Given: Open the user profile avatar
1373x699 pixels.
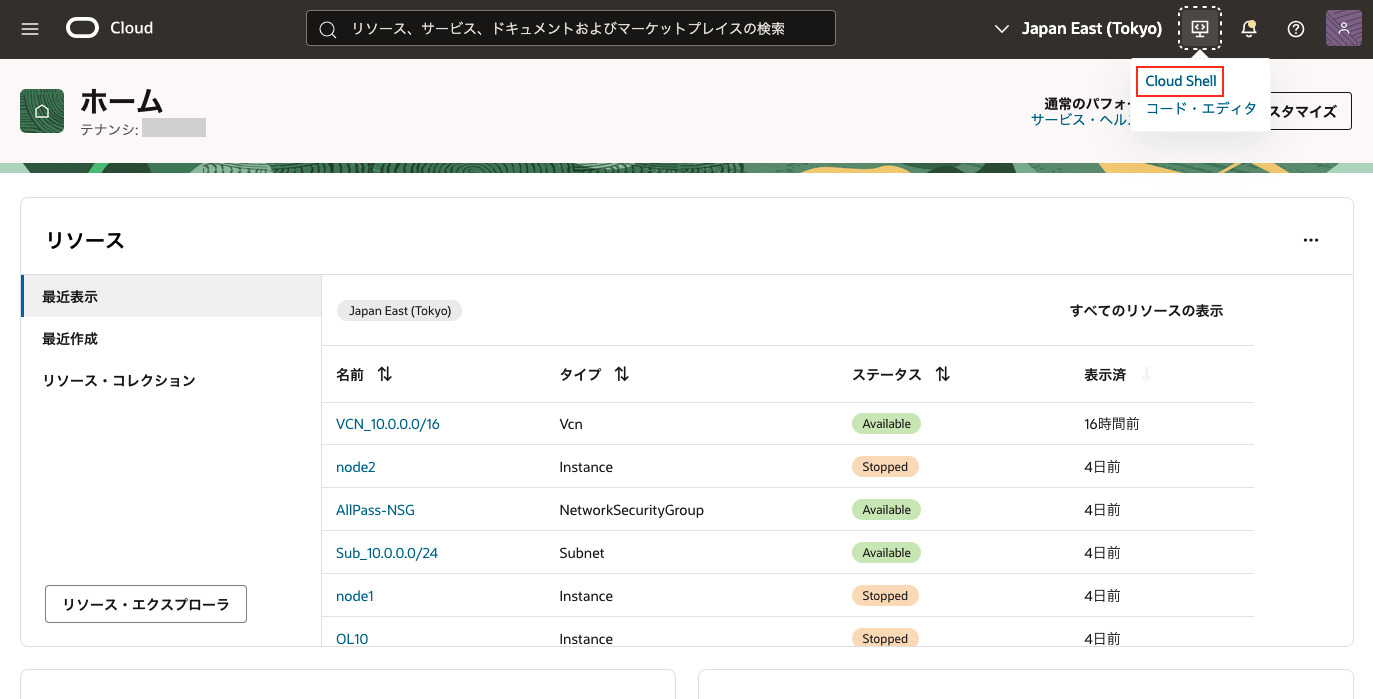Looking at the screenshot, I should [1343, 28].
